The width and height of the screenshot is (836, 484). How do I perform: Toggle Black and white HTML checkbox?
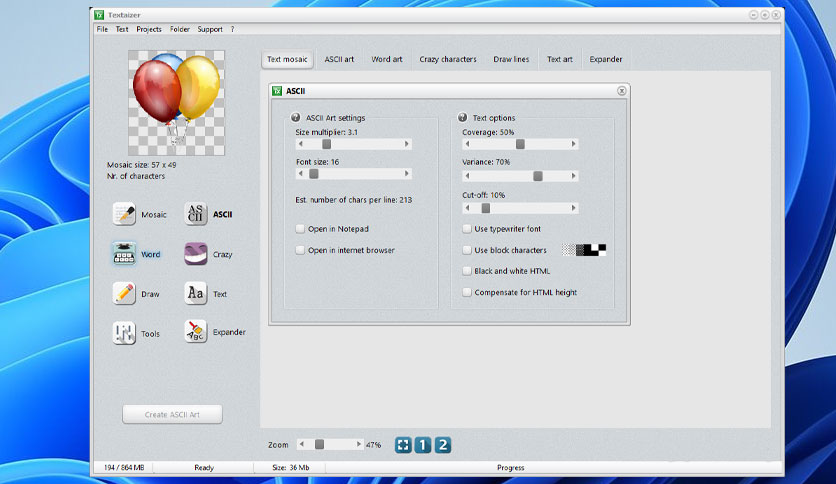(x=467, y=271)
